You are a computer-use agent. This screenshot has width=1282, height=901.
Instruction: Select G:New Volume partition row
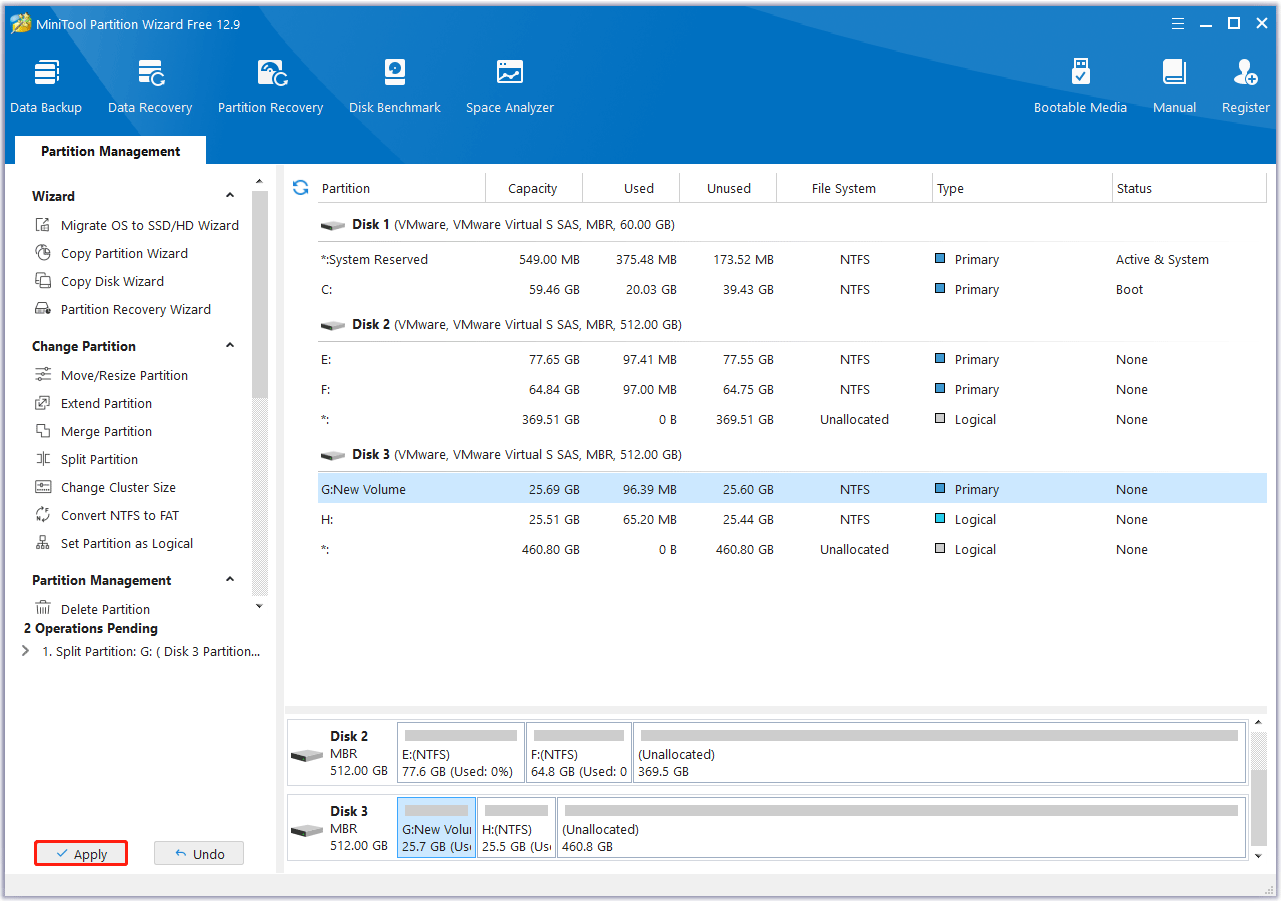792,490
